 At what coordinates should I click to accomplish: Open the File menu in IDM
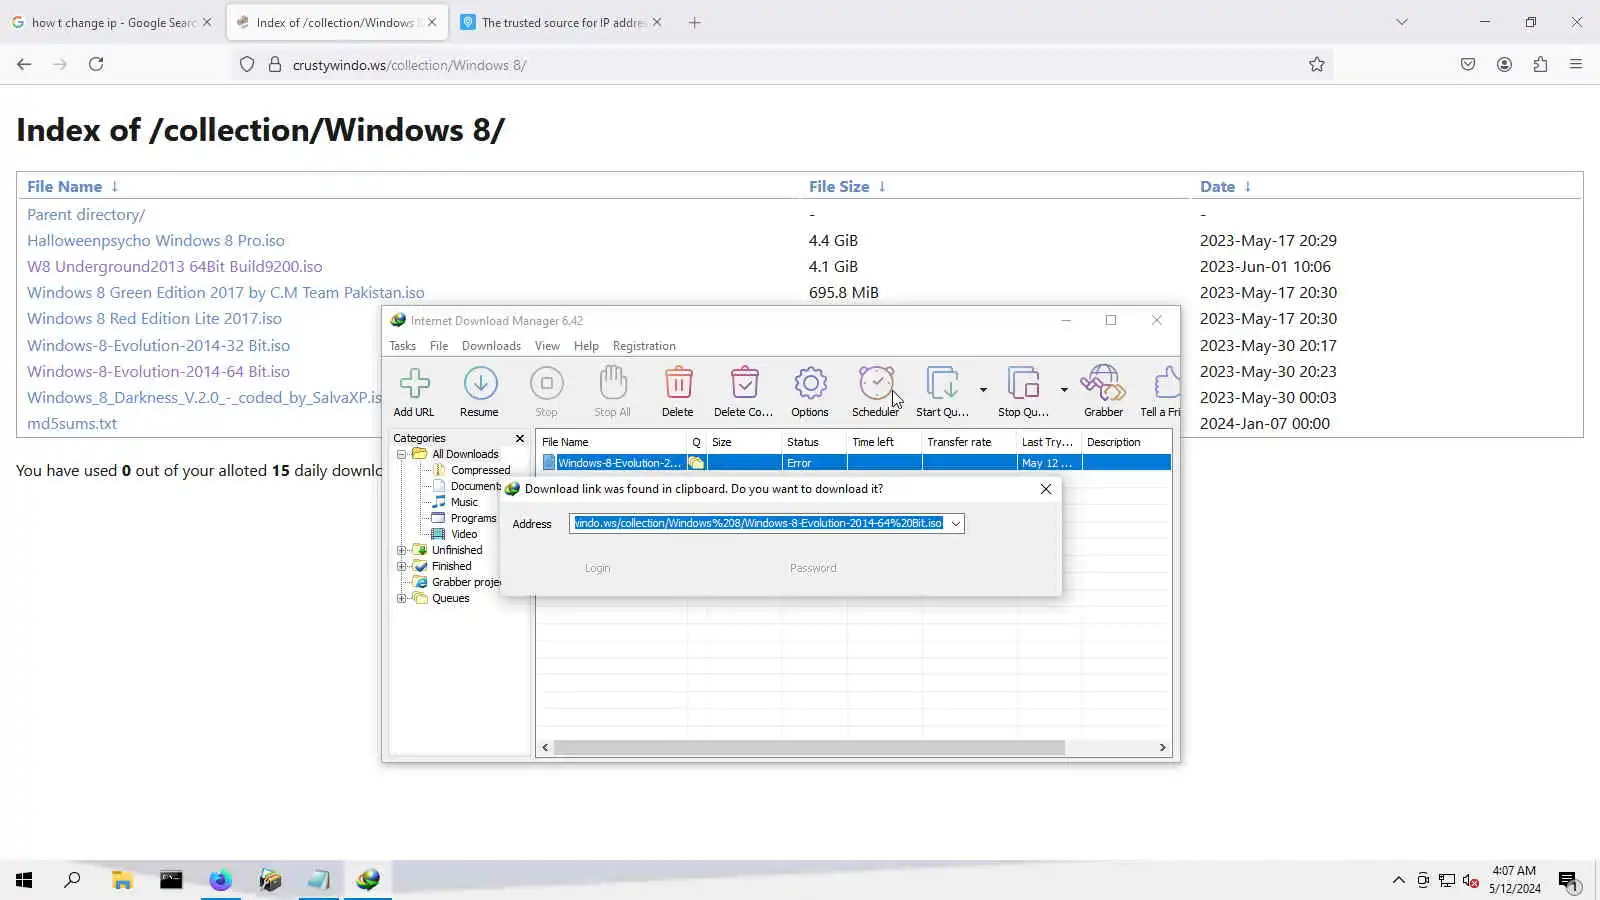[439, 346]
